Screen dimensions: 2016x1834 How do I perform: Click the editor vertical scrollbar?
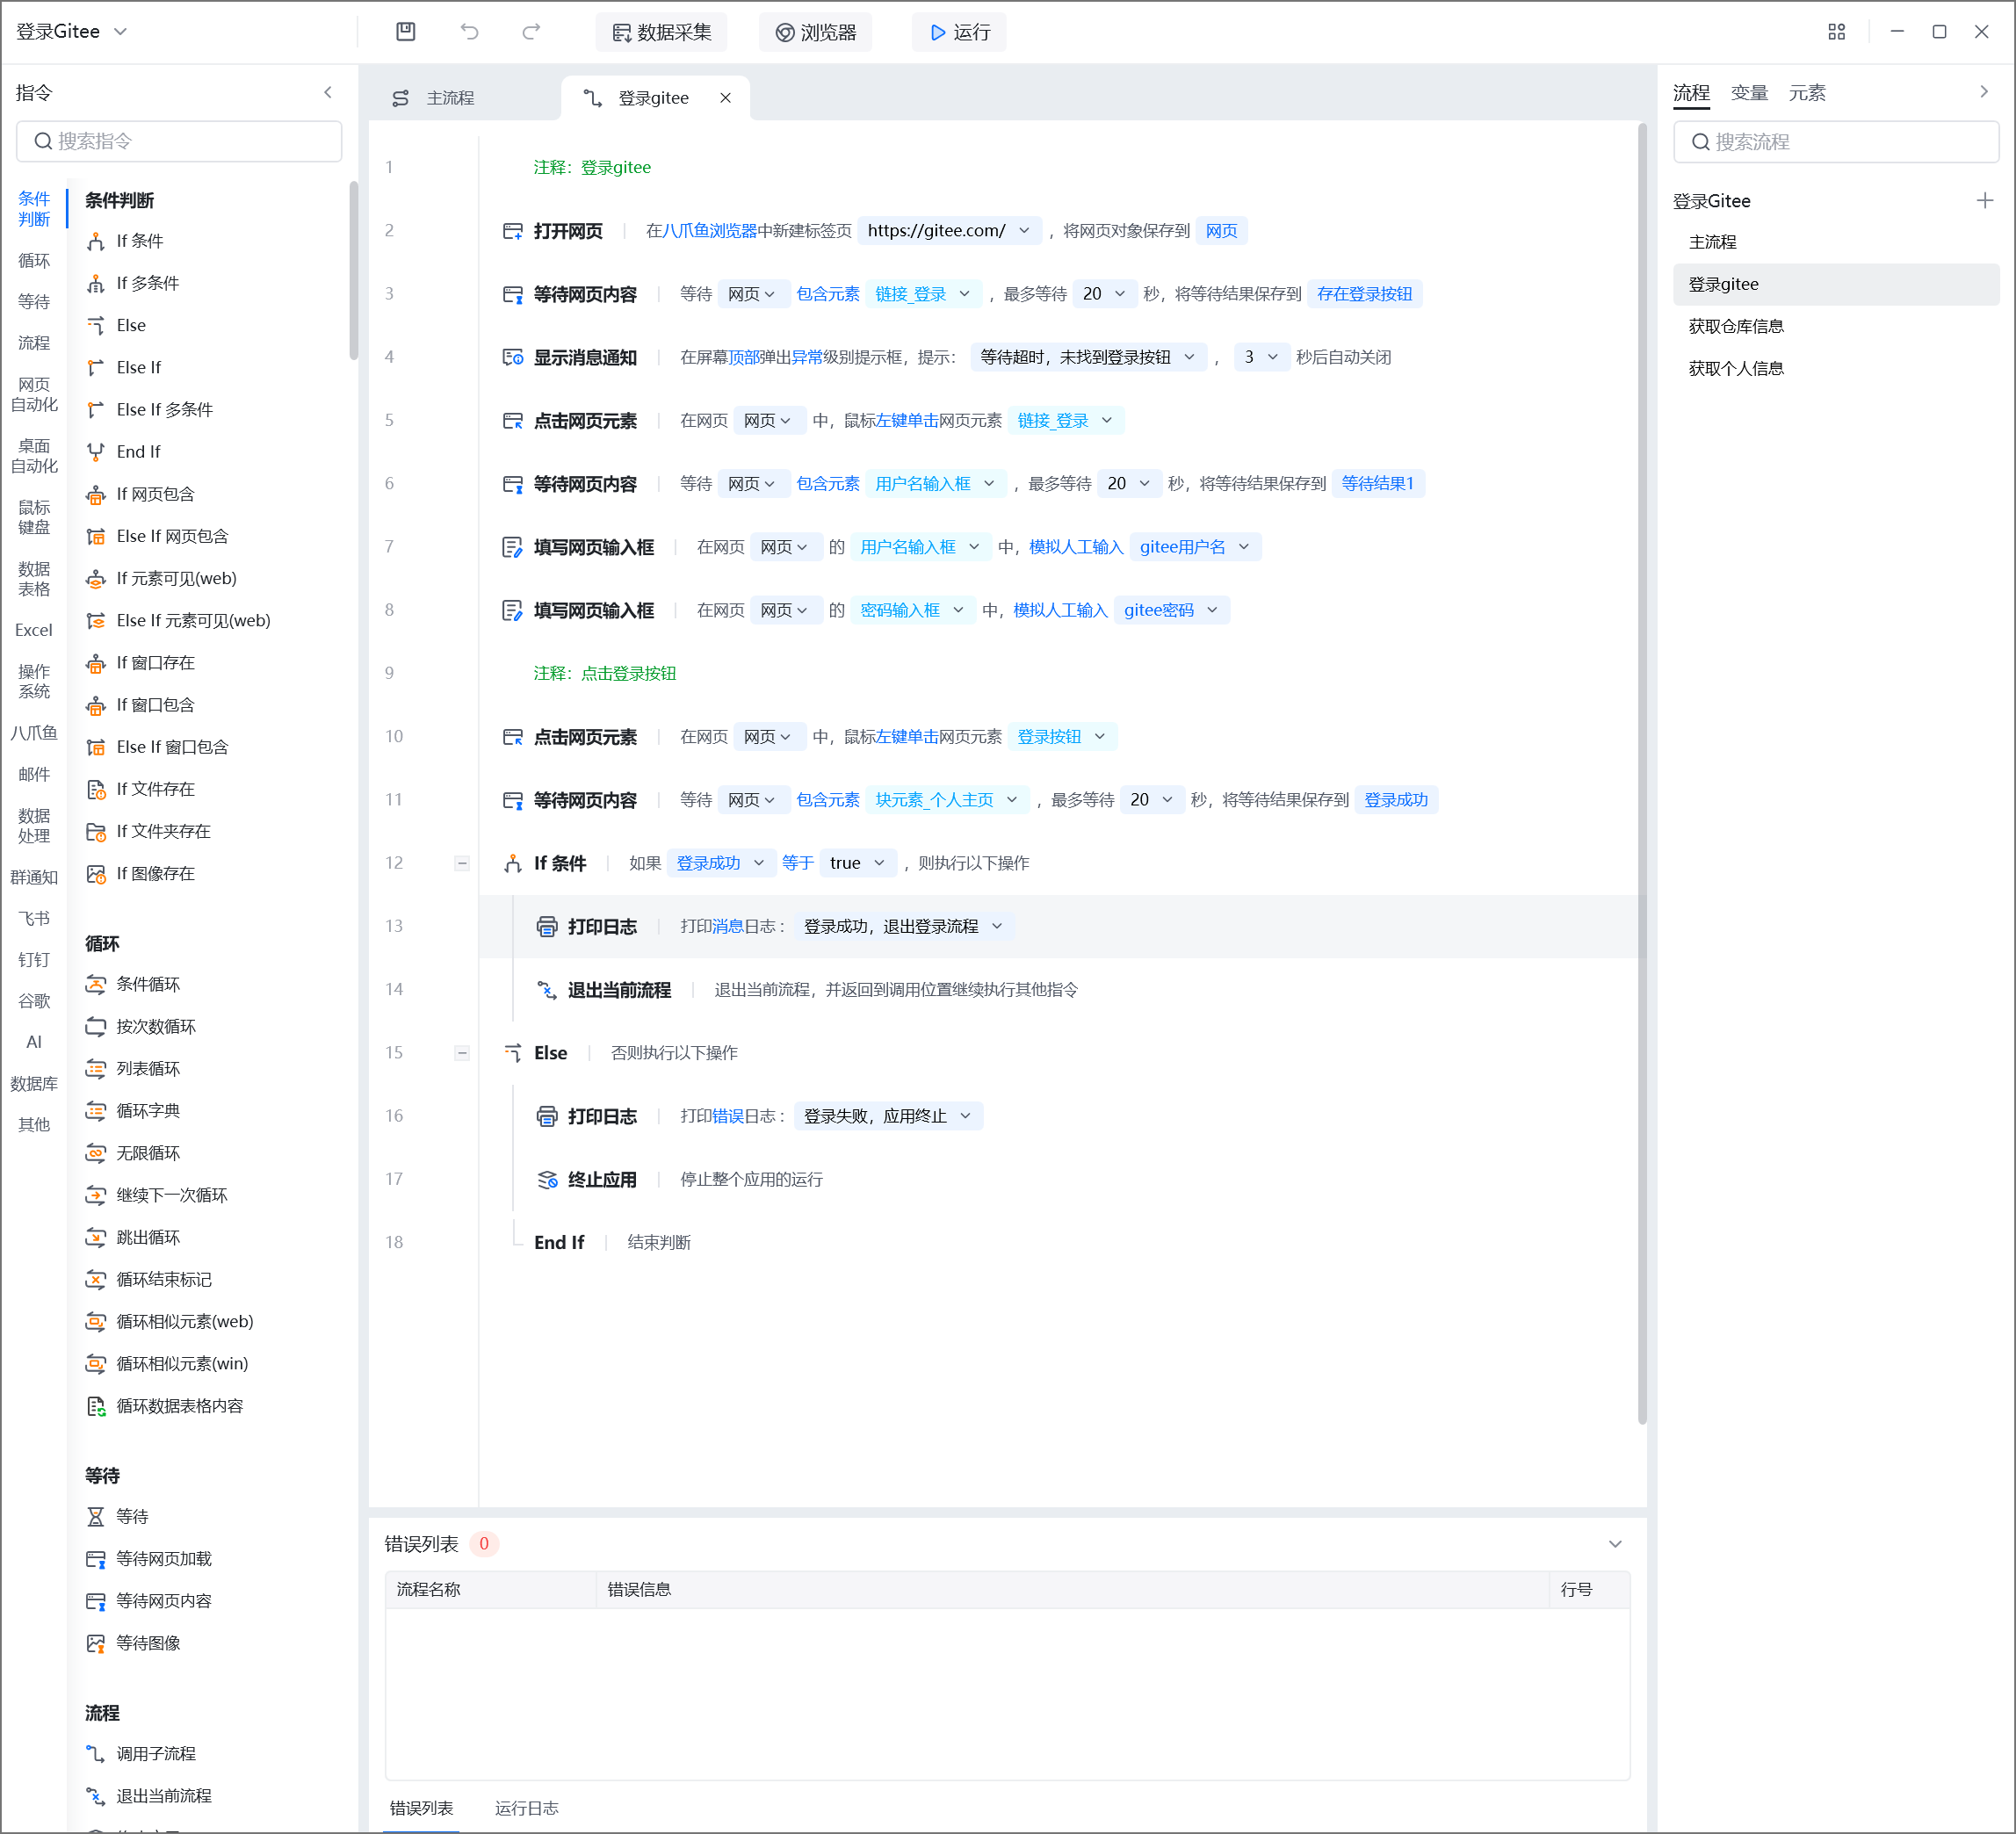pos(1642,773)
